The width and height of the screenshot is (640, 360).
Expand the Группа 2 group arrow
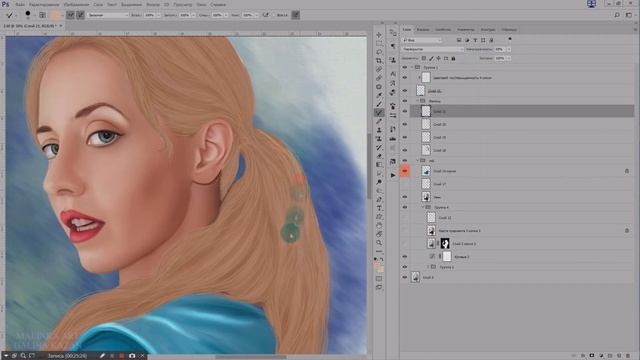[428, 267]
